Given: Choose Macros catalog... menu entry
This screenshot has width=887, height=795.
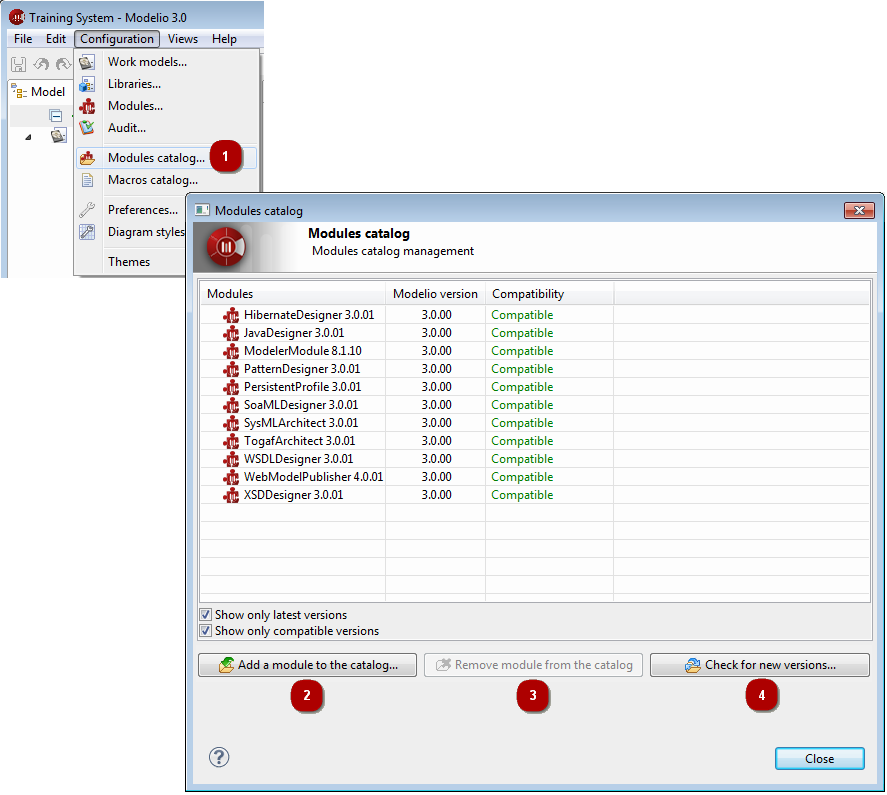Looking at the screenshot, I should click(167, 180).
